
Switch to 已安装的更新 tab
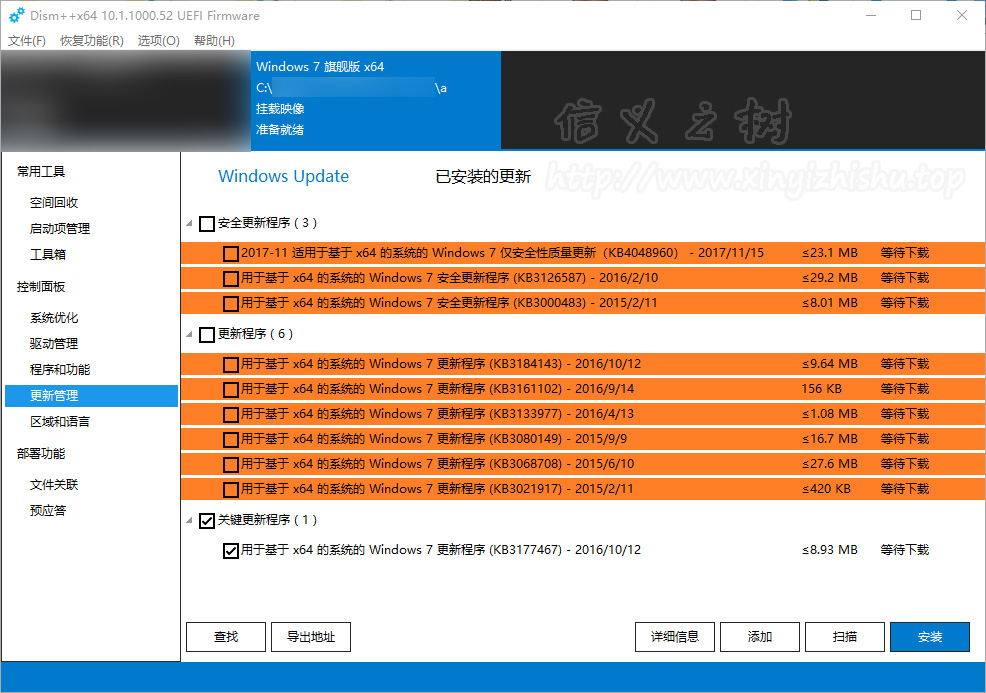483,177
